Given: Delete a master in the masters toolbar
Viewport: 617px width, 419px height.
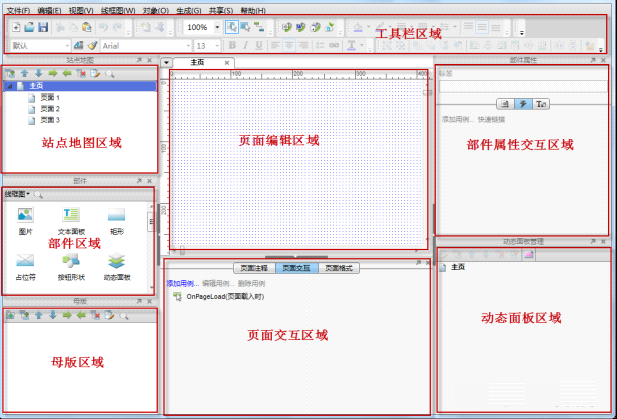Looking at the screenshot, I should [95, 316].
